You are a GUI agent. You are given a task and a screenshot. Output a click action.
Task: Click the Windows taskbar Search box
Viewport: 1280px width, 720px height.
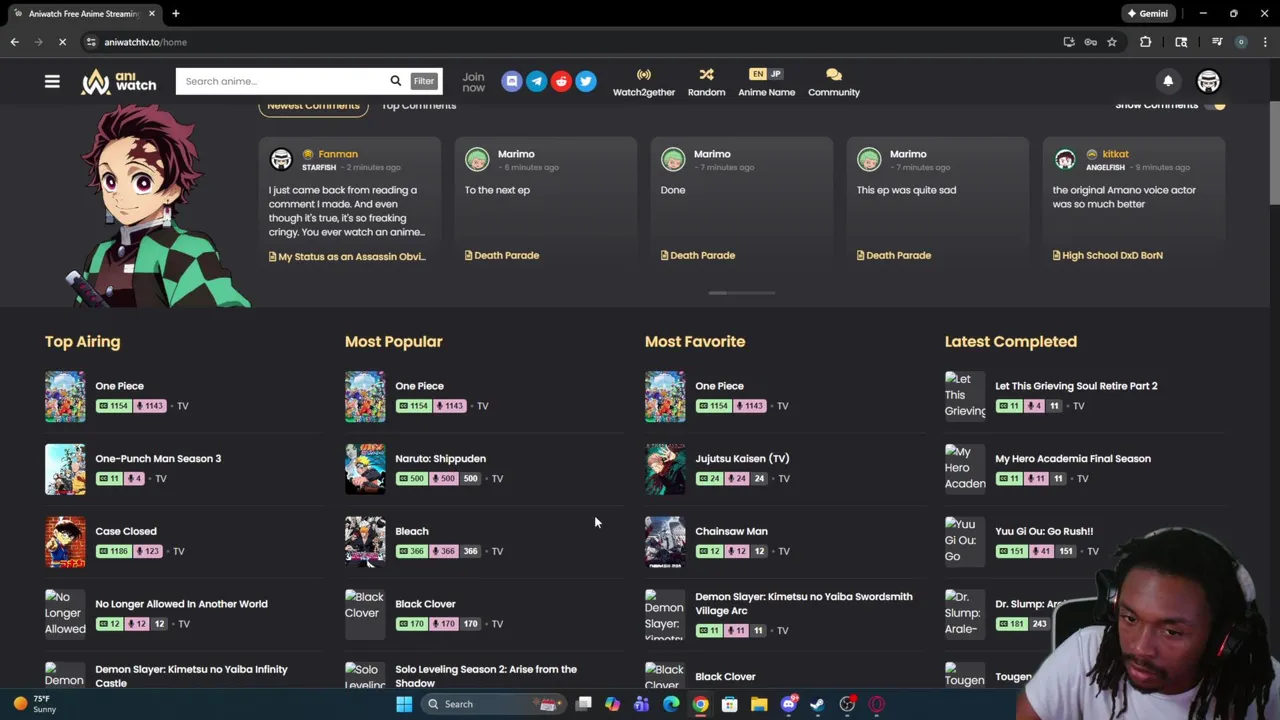click(493, 704)
